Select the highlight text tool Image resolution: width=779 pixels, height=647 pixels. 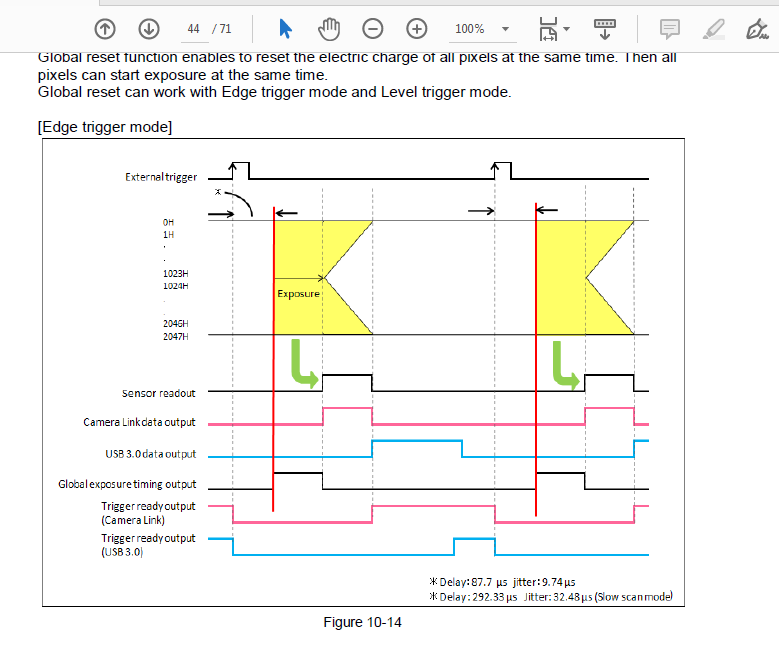713,29
